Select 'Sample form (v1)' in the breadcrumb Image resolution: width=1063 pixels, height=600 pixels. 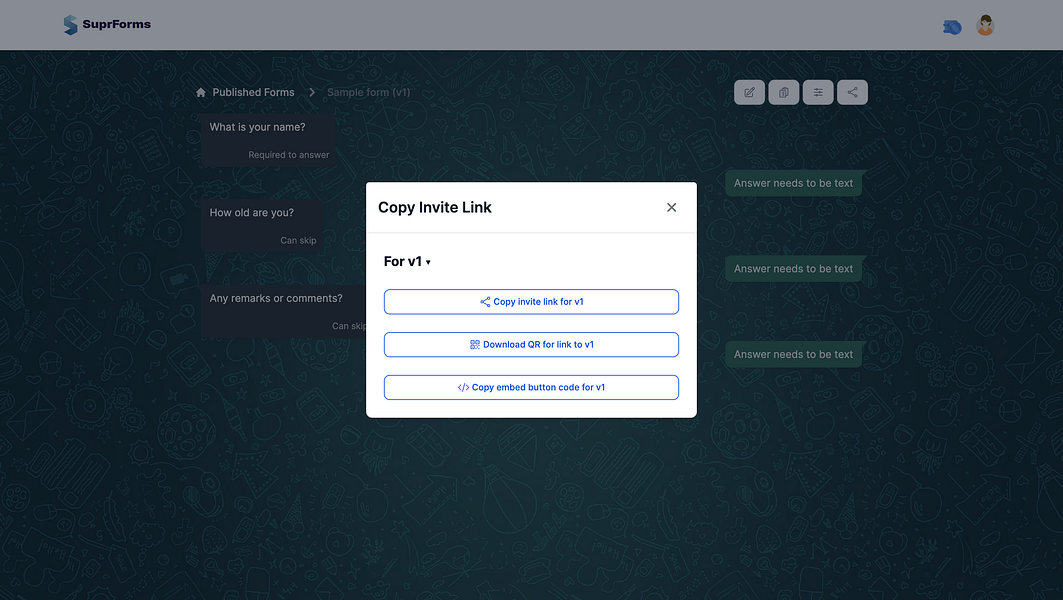click(368, 92)
